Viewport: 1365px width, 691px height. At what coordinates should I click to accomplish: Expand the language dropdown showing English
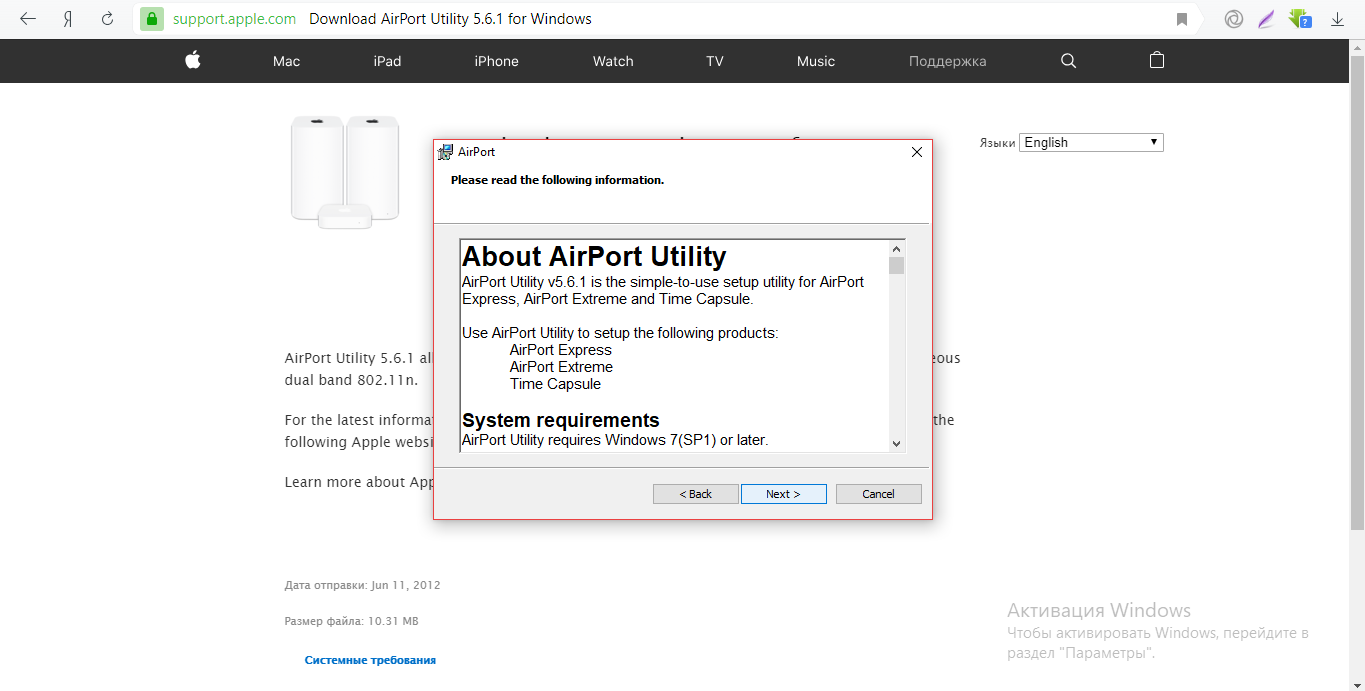(x=1091, y=142)
